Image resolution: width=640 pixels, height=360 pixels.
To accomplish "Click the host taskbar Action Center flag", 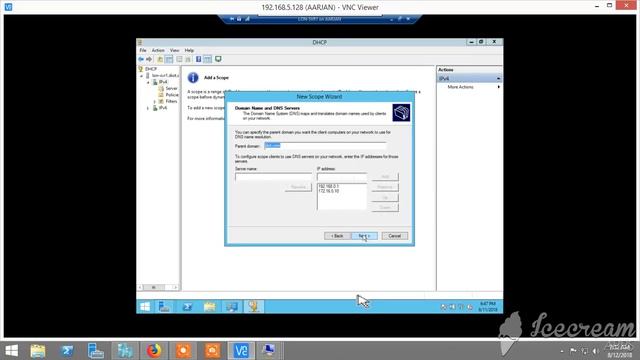I will tap(573, 351).
